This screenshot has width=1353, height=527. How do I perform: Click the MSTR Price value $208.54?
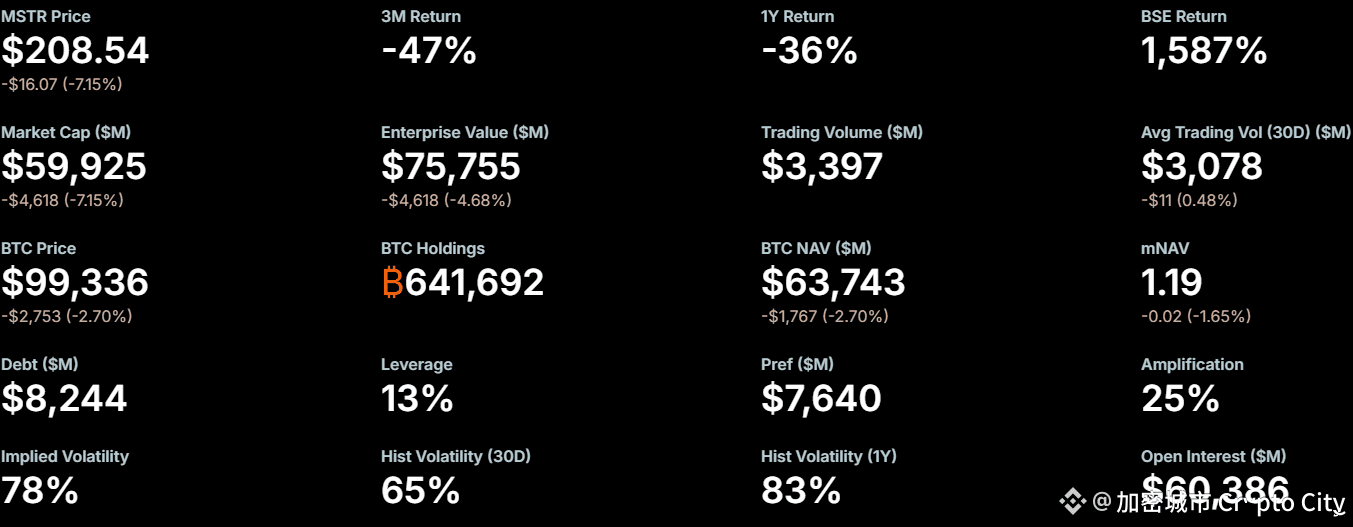75,50
